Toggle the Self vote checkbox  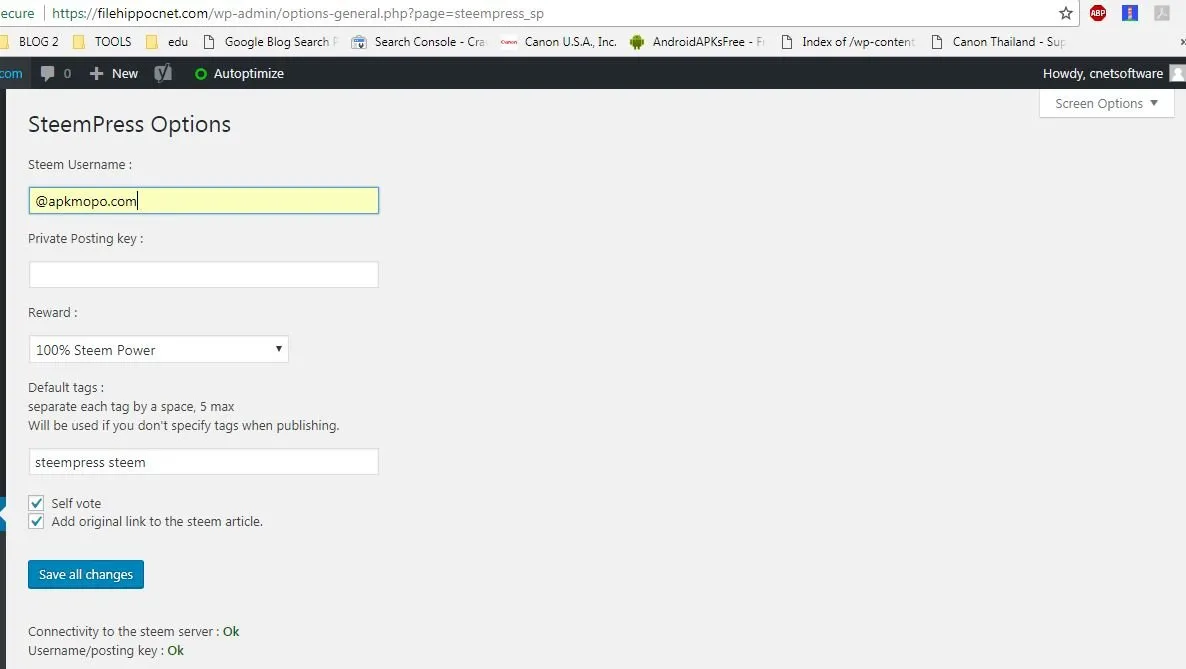[x=36, y=503]
